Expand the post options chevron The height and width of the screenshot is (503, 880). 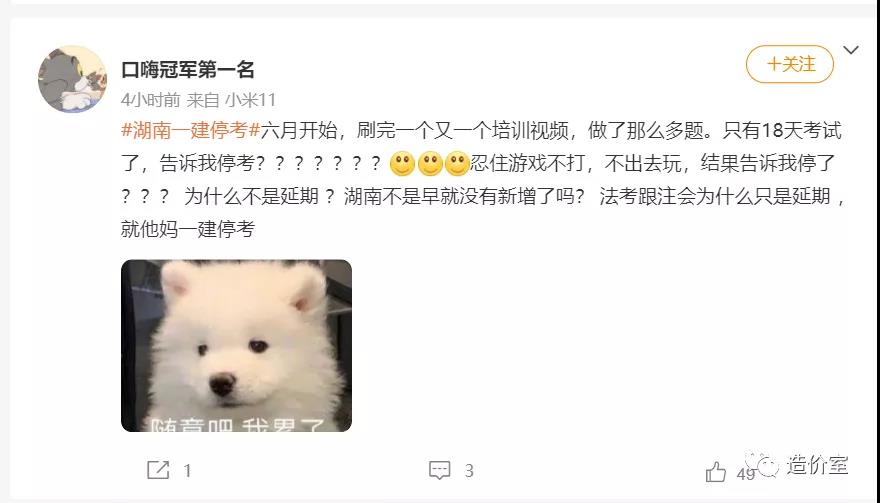[x=851, y=50]
